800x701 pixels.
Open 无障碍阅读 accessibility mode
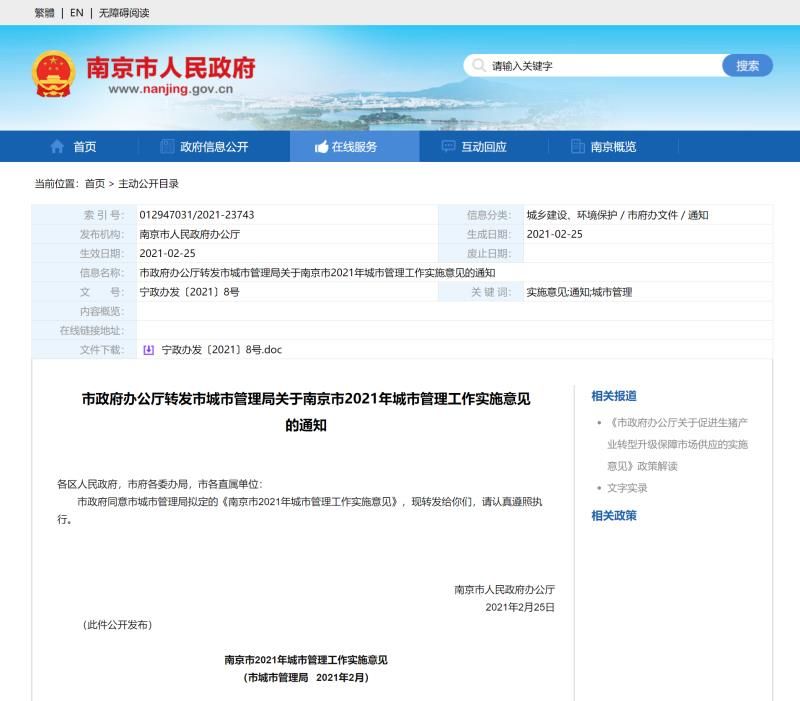124,13
